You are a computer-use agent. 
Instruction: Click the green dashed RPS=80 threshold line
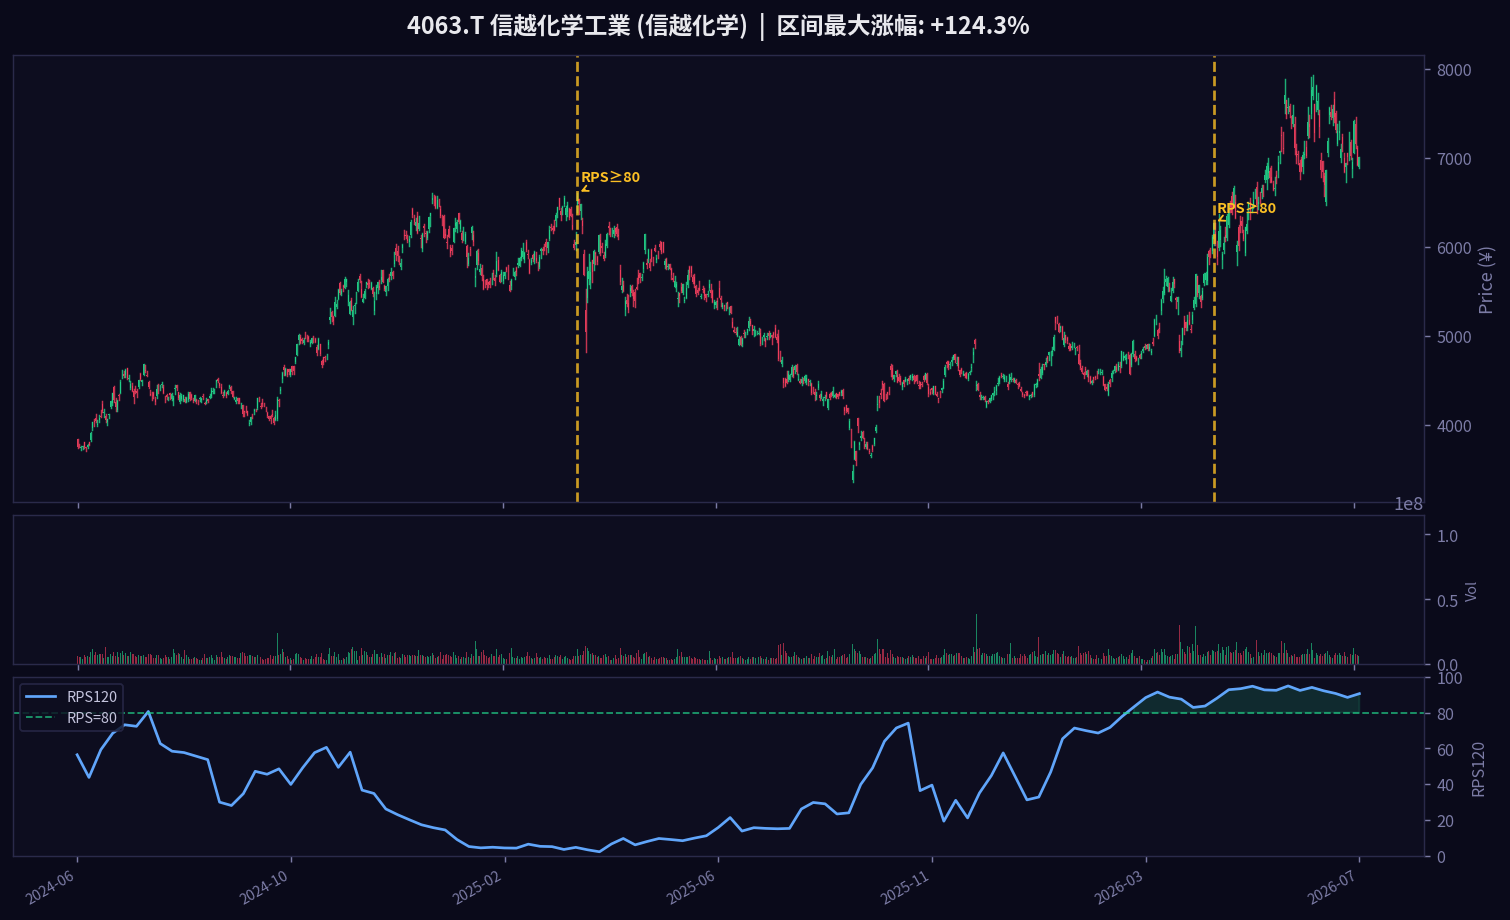pos(718,713)
